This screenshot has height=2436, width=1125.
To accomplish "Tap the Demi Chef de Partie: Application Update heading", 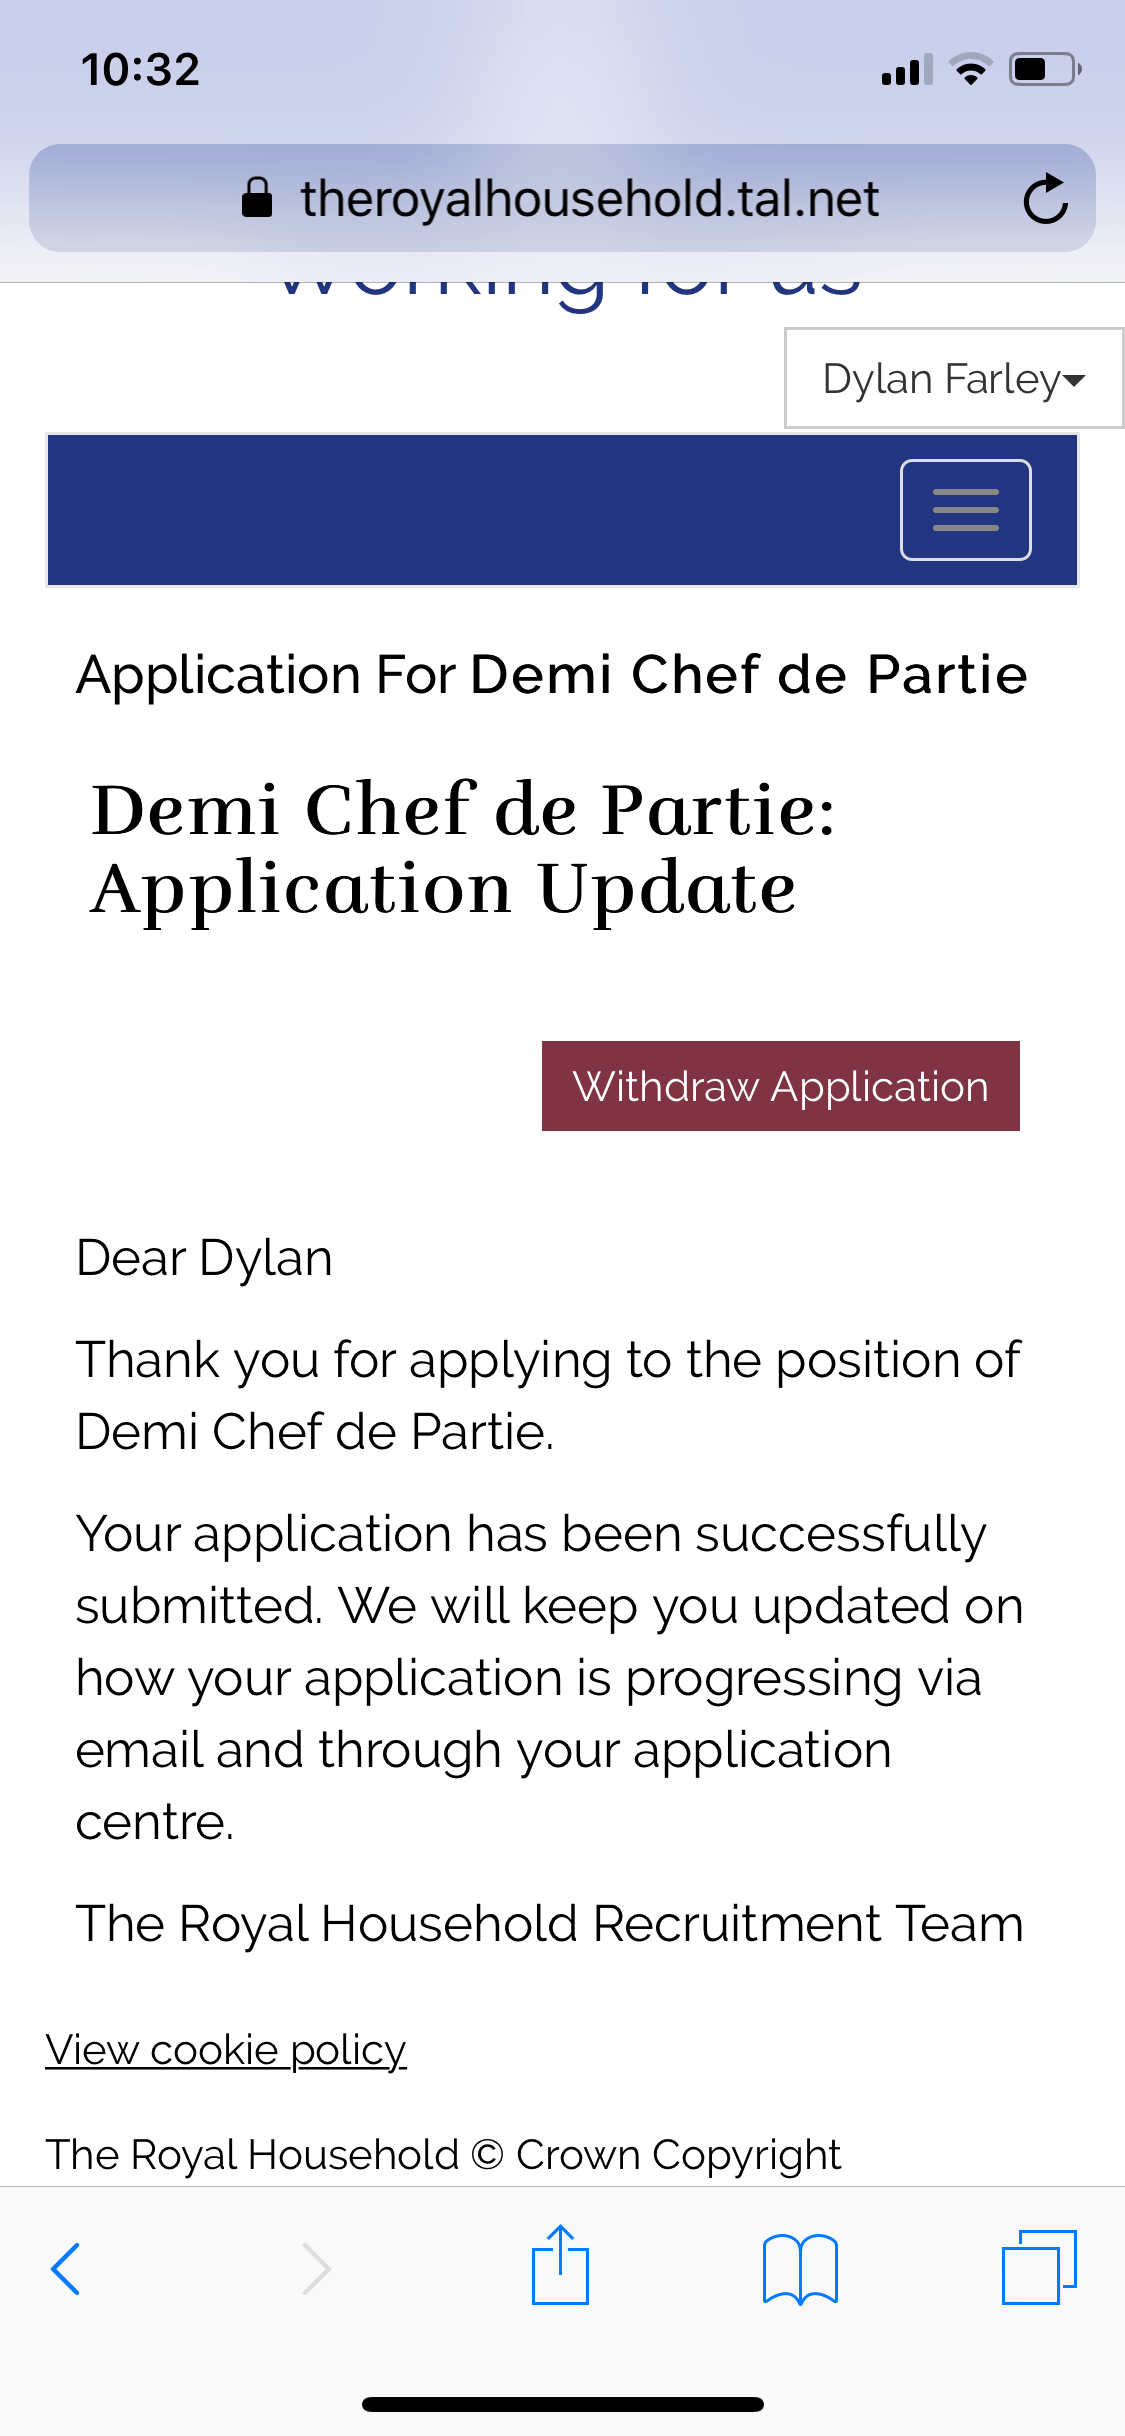I will point(463,848).
